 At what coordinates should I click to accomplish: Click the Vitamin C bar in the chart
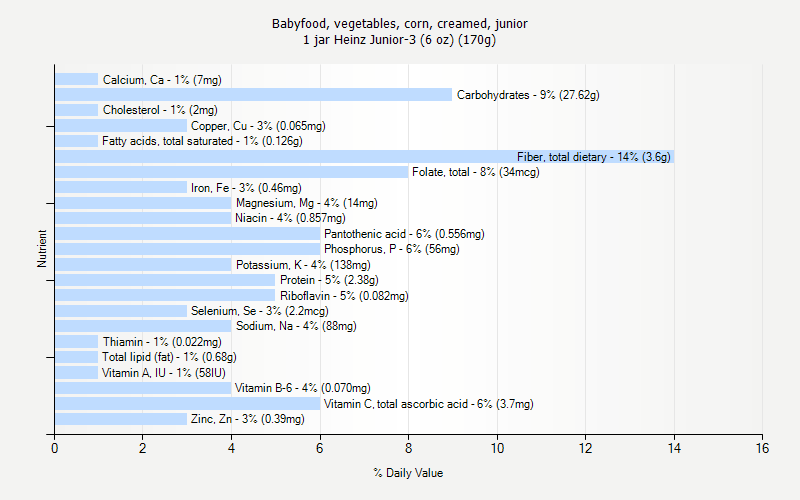click(x=188, y=404)
